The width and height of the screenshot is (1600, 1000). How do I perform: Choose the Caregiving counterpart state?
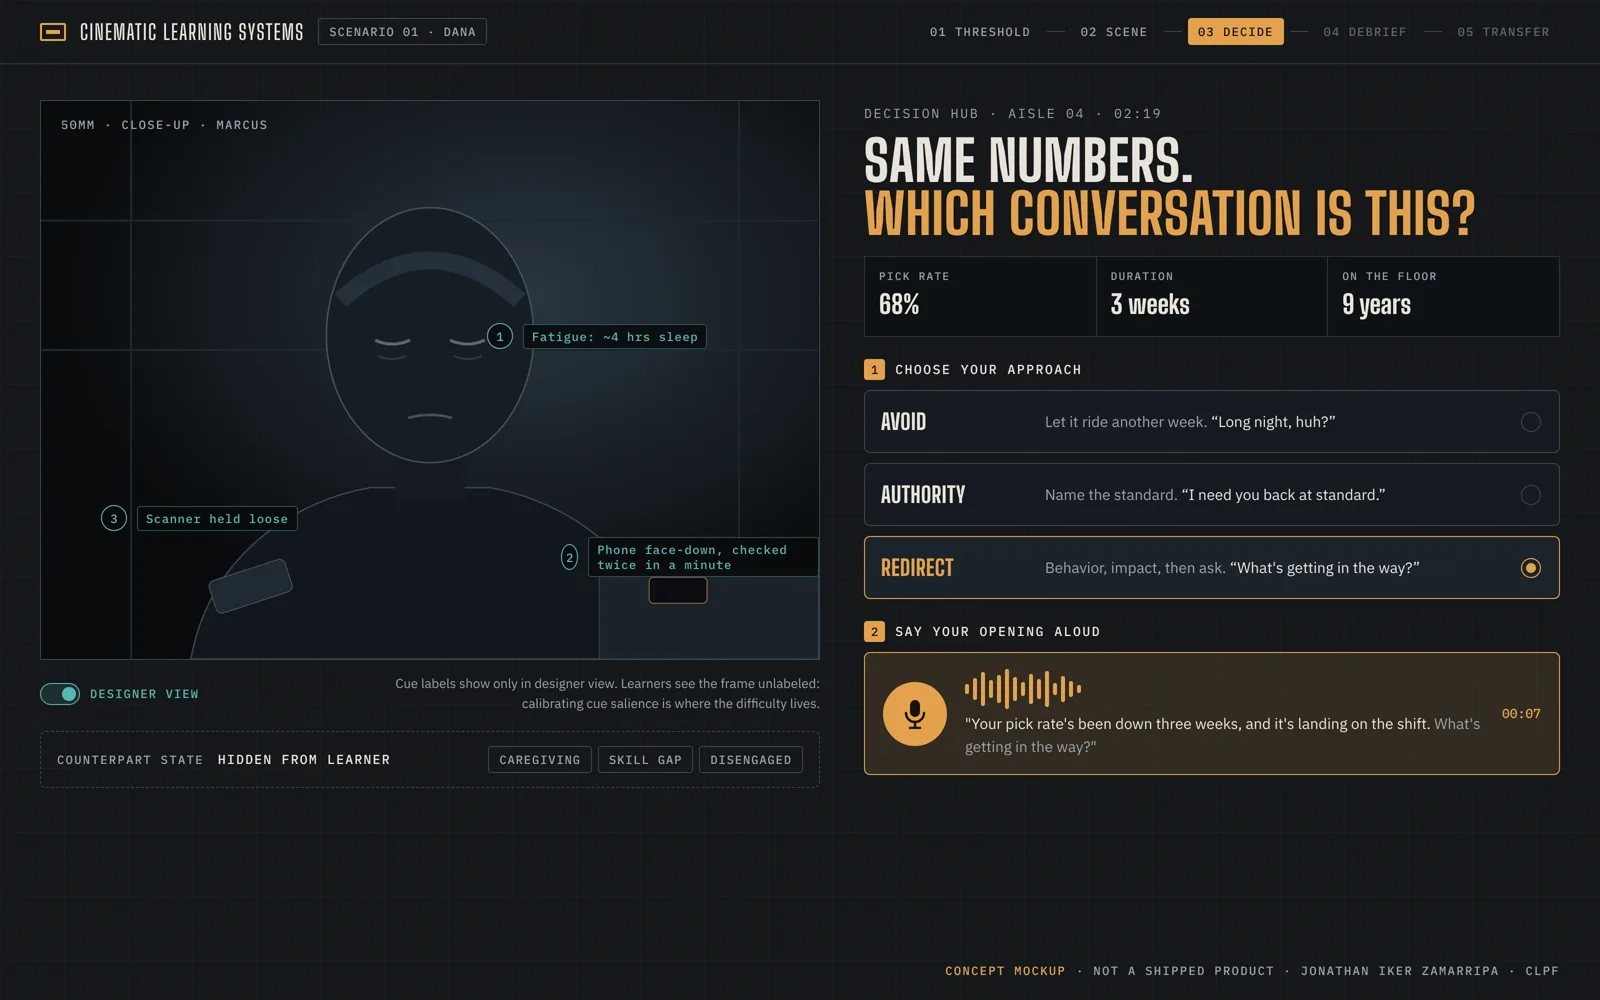[540, 760]
